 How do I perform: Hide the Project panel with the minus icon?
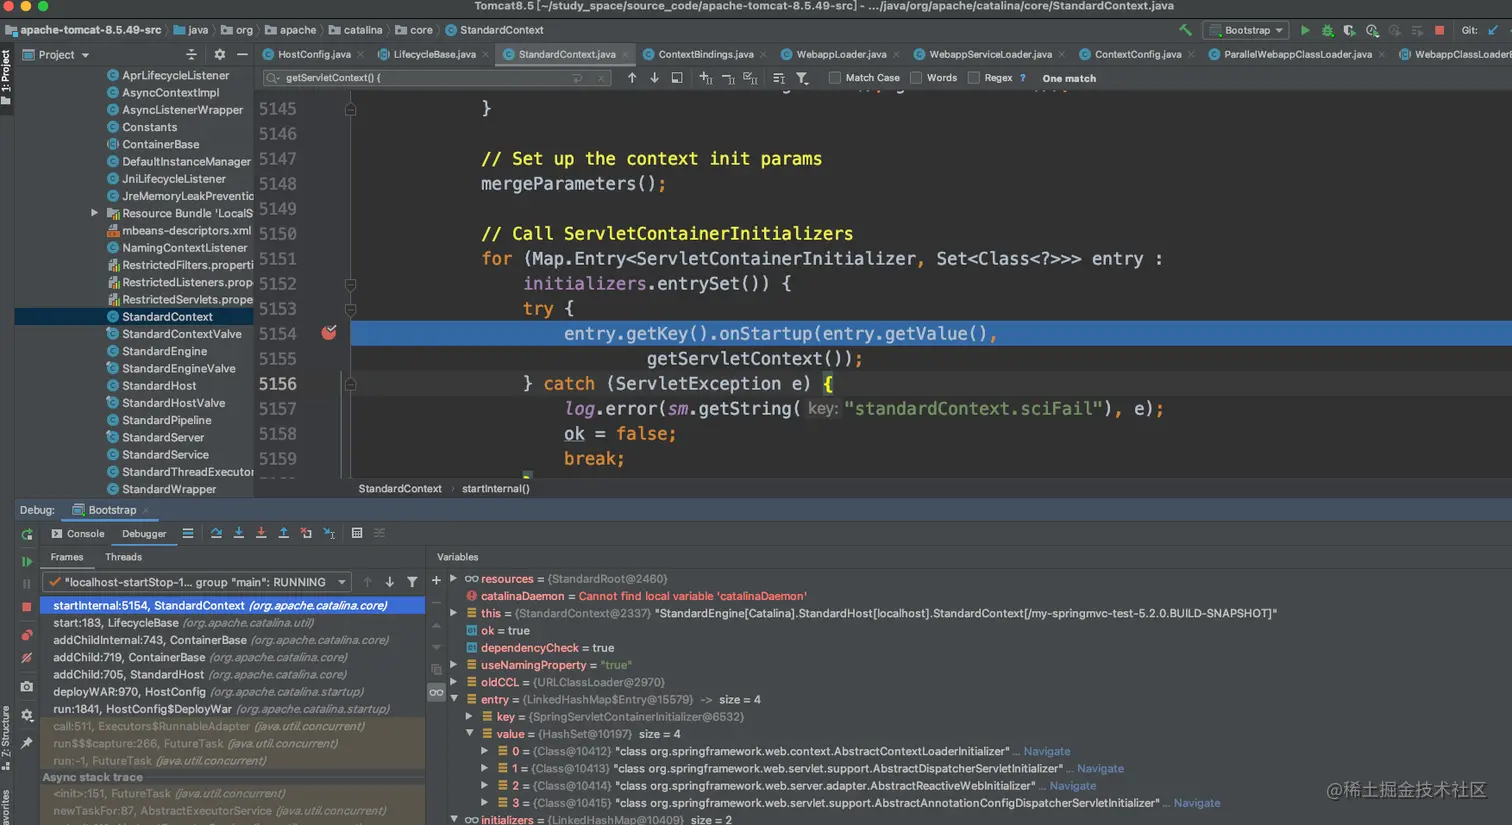point(242,55)
